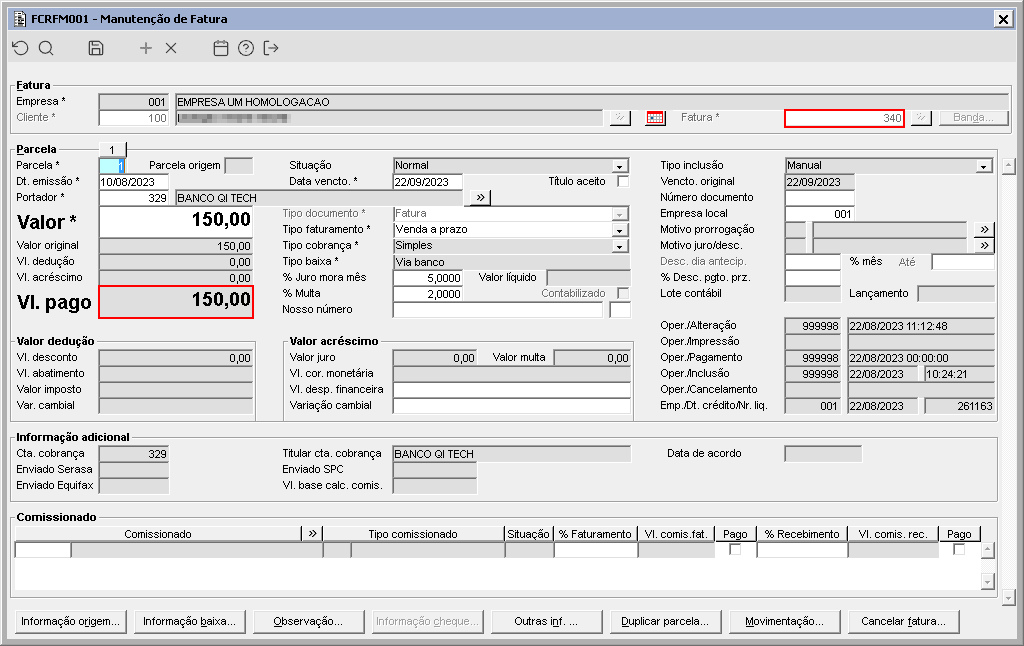This screenshot has width=1024, height=646.
Task: Click Variação cambial input field
Action: point(512,406)
